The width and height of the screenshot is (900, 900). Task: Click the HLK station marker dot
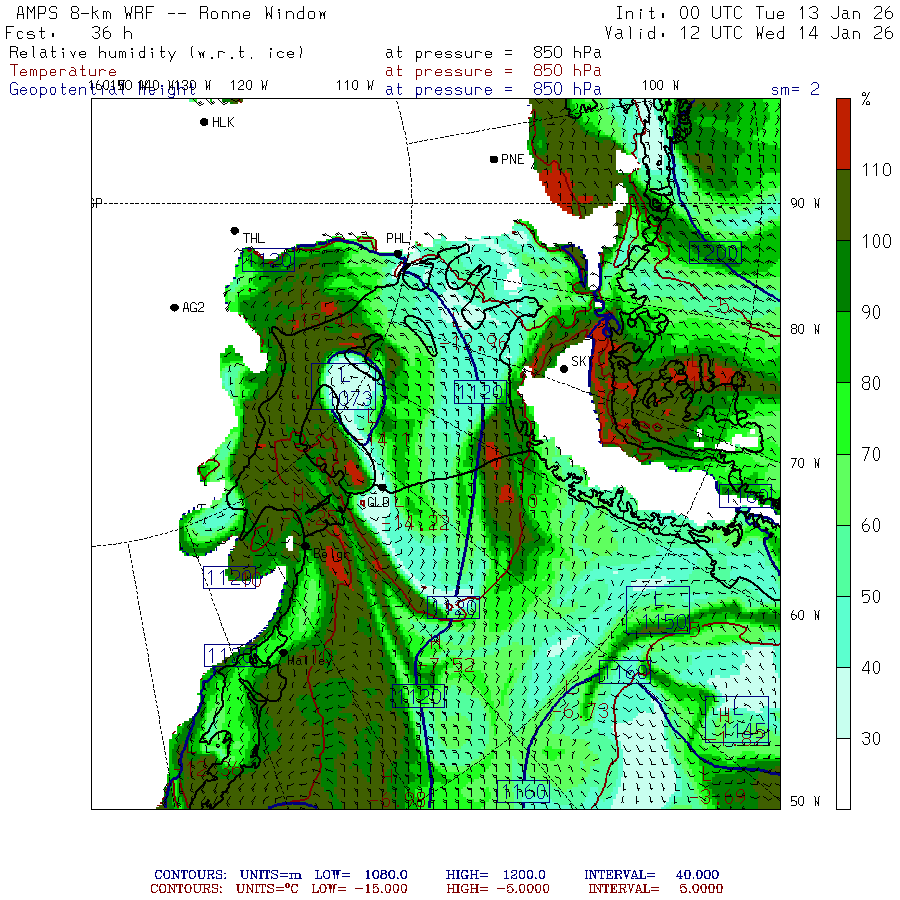tap(204, 122)
